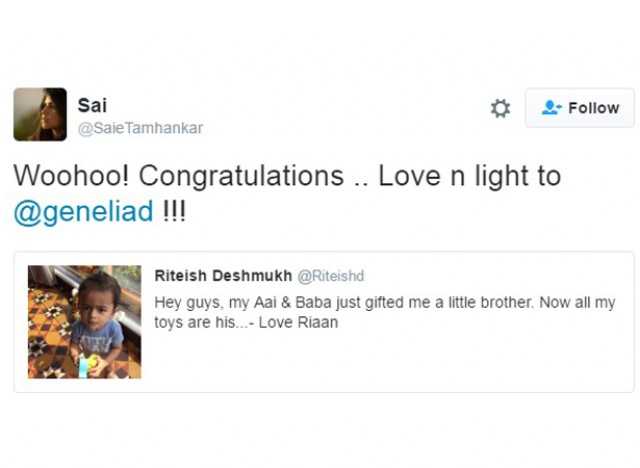This screenshot has height=468, width=640.
Task: Click the Follow button
Action: pos(580,108)
